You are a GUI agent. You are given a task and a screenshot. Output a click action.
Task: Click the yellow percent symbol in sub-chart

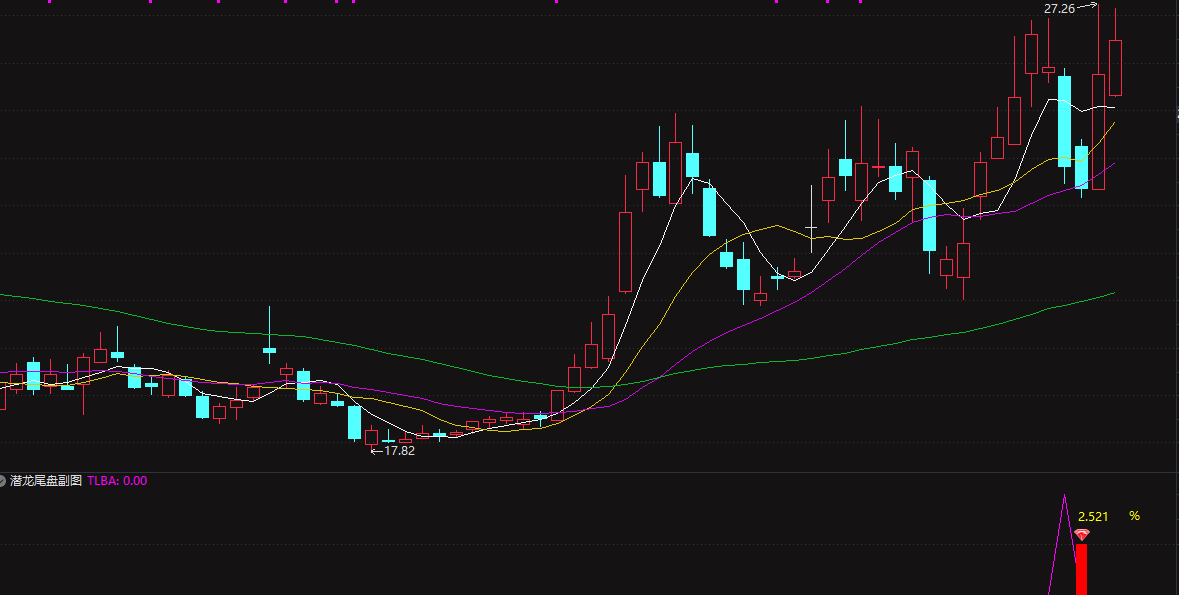pyautogui.click(x=1134, y=516)
